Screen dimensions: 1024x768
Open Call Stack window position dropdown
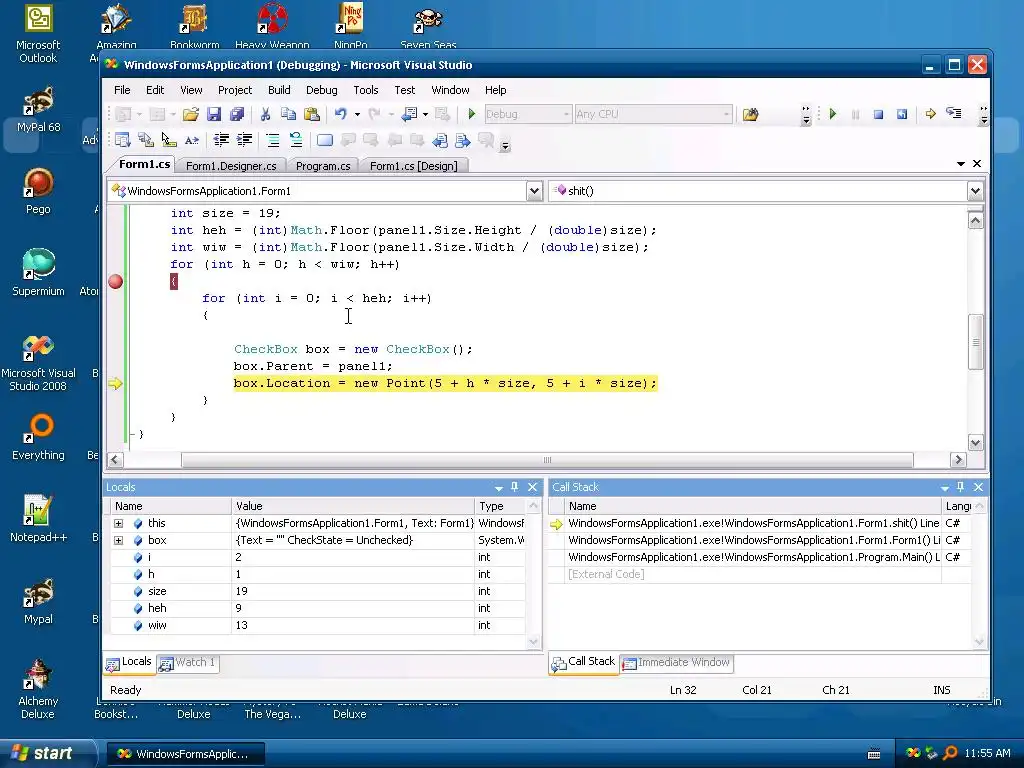point(944,487)
